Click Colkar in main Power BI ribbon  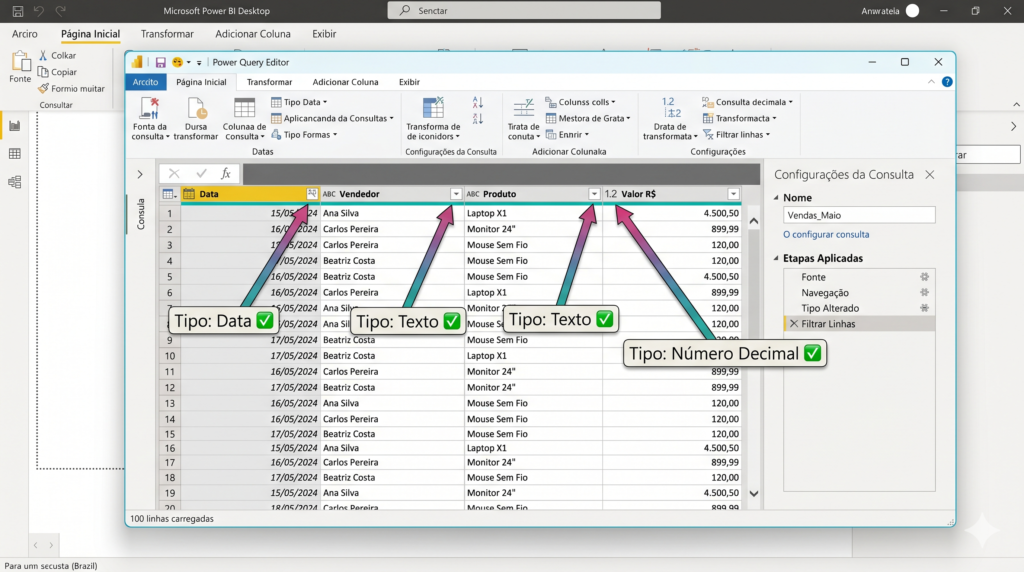tap(57, 56)
